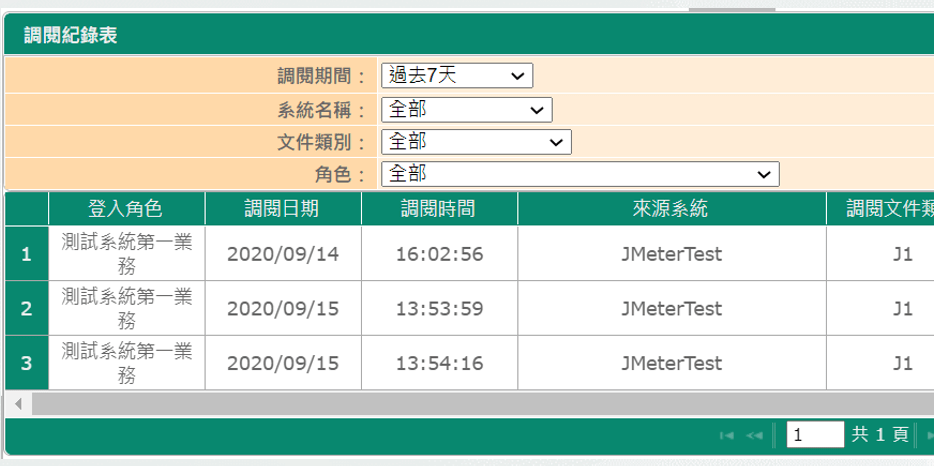
Task: Click the left arrow of horizontal scrollbar
Action: [x=17, y=403]
